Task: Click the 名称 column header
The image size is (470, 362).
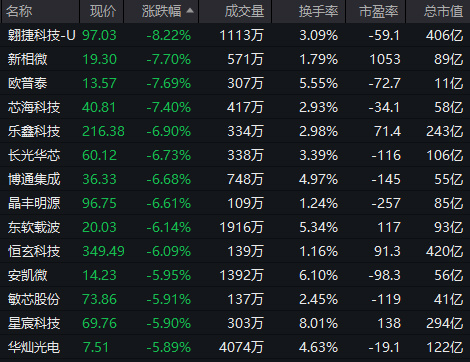Action: (x=19, y=11)
